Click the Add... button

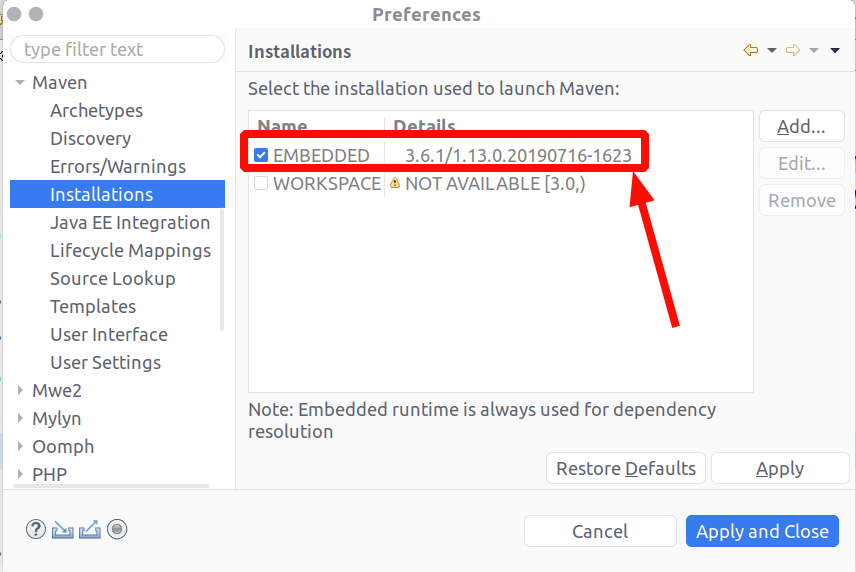[x=801, y=127]
